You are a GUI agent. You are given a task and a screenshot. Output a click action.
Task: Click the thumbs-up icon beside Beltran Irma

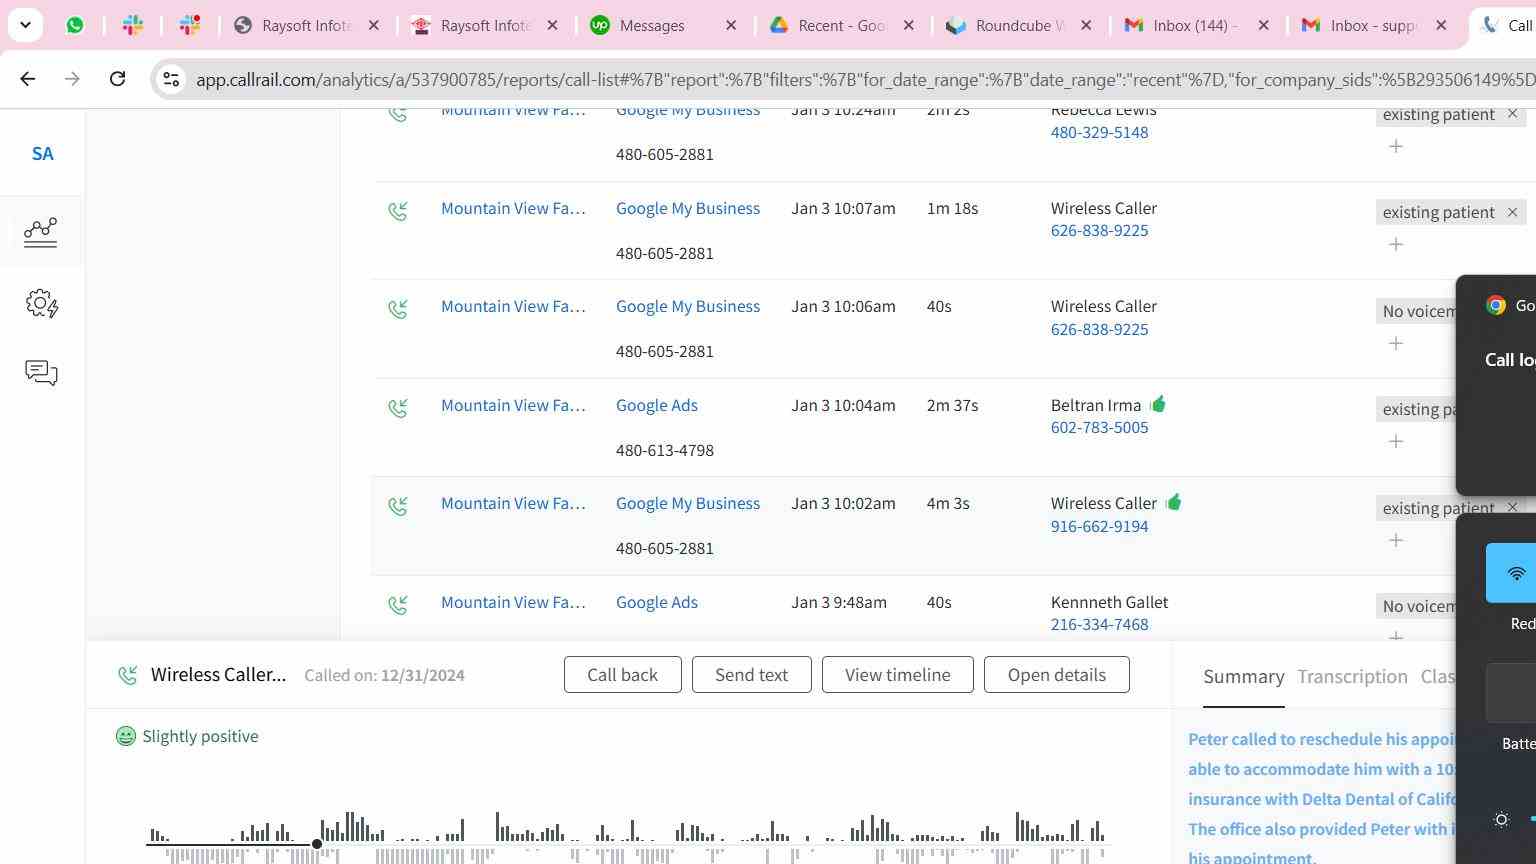1158,404
